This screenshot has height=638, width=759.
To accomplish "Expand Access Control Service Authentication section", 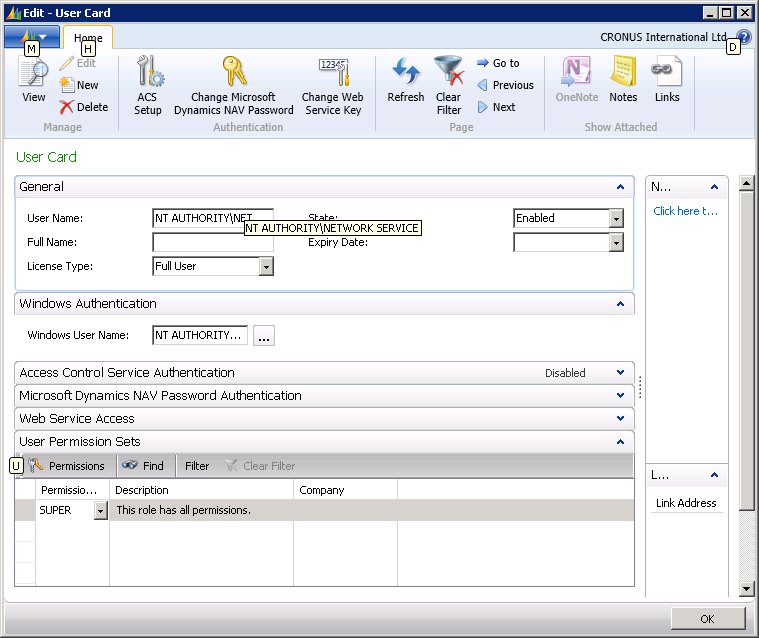I will [x=620, y=373].
